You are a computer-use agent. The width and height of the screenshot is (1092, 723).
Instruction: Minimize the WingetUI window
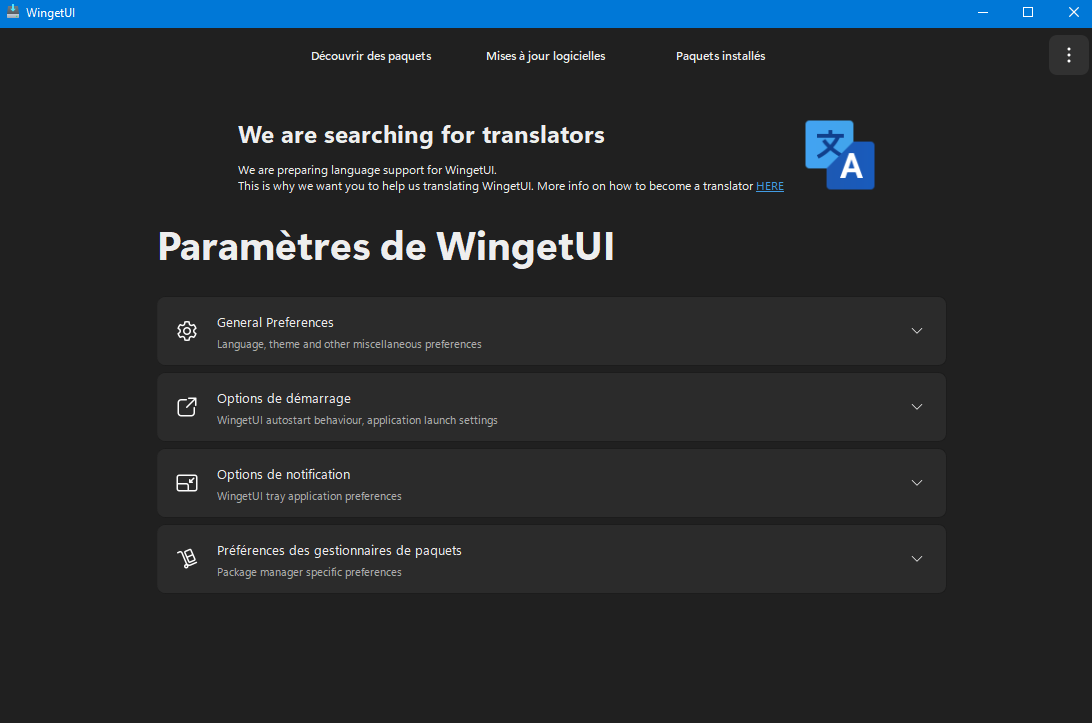983,13
